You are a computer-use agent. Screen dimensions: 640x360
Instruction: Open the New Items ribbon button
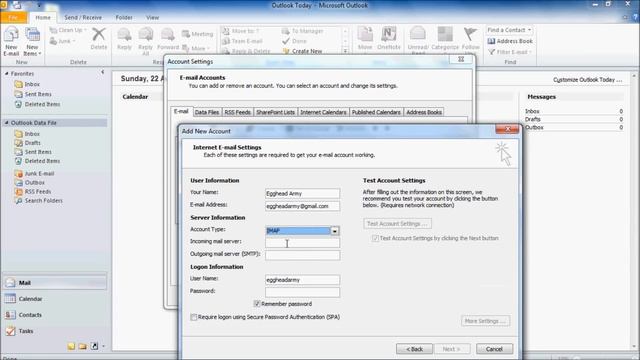(x=32, y=41)
